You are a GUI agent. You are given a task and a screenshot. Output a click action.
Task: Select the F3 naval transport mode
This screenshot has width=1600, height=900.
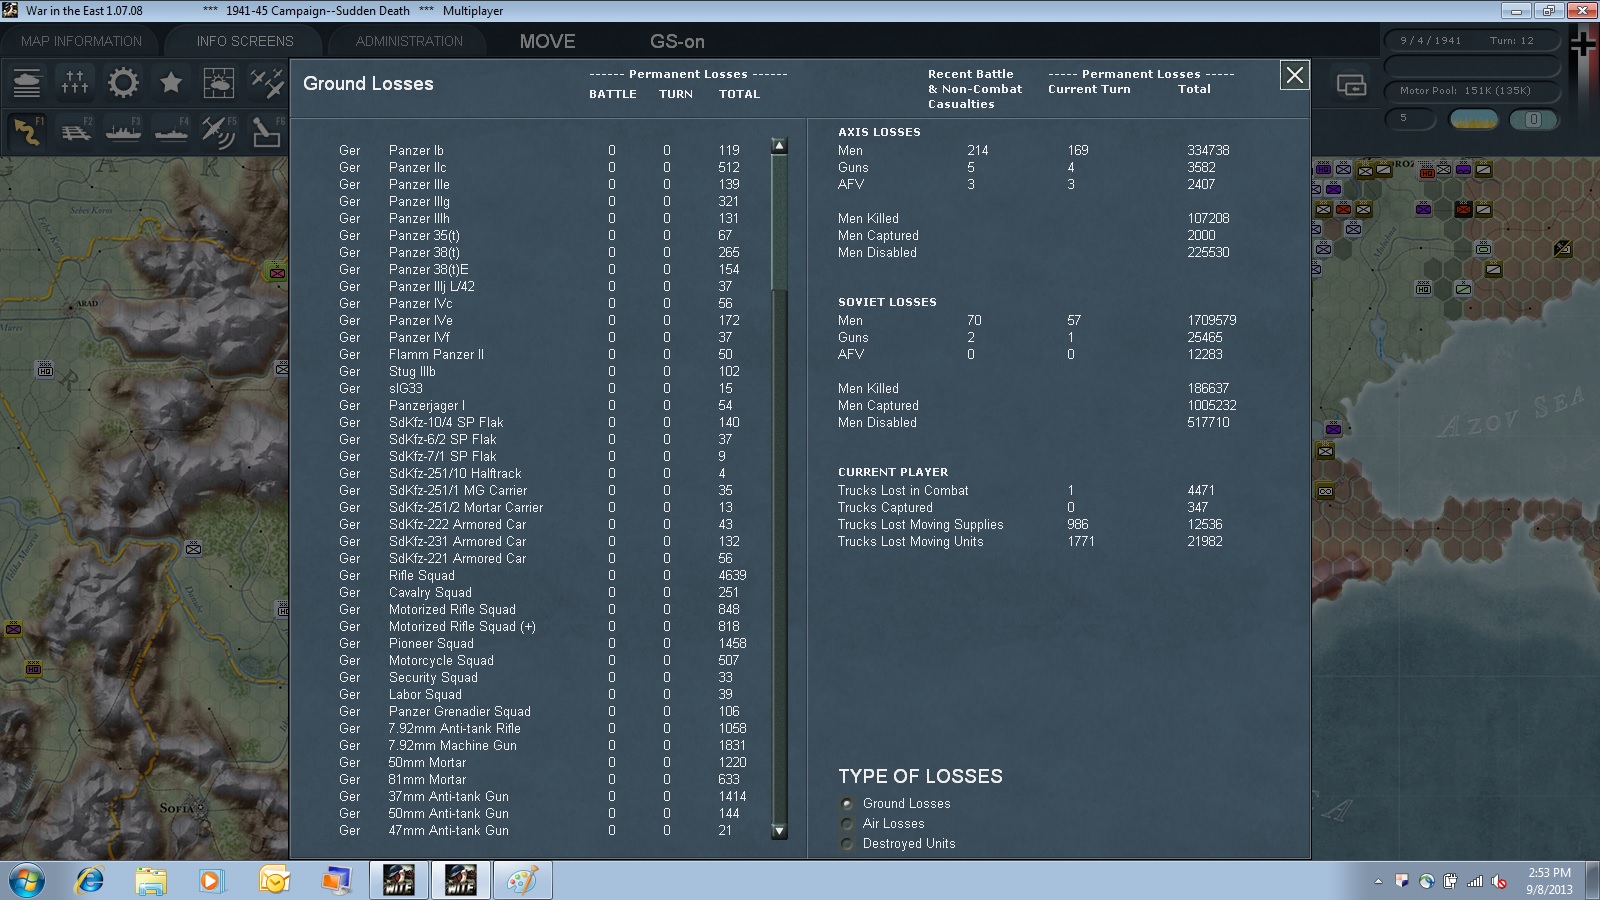coord(123,132)
